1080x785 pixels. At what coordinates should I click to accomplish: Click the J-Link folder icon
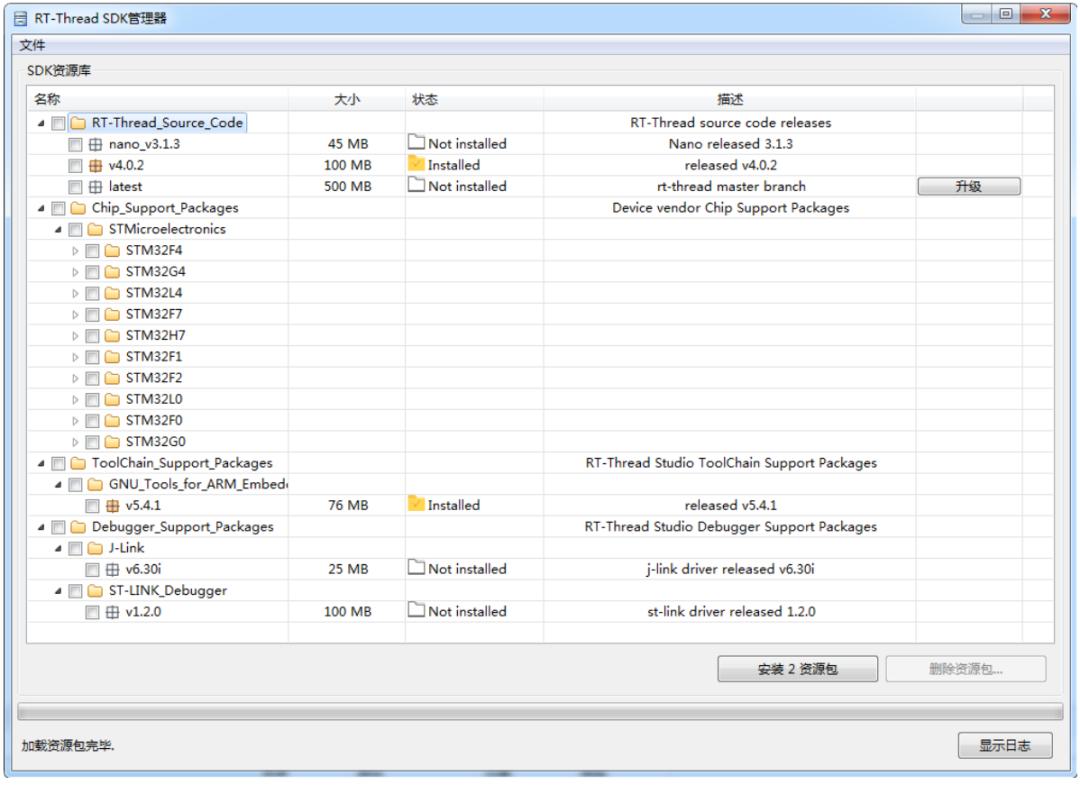[x=95, y=549]
